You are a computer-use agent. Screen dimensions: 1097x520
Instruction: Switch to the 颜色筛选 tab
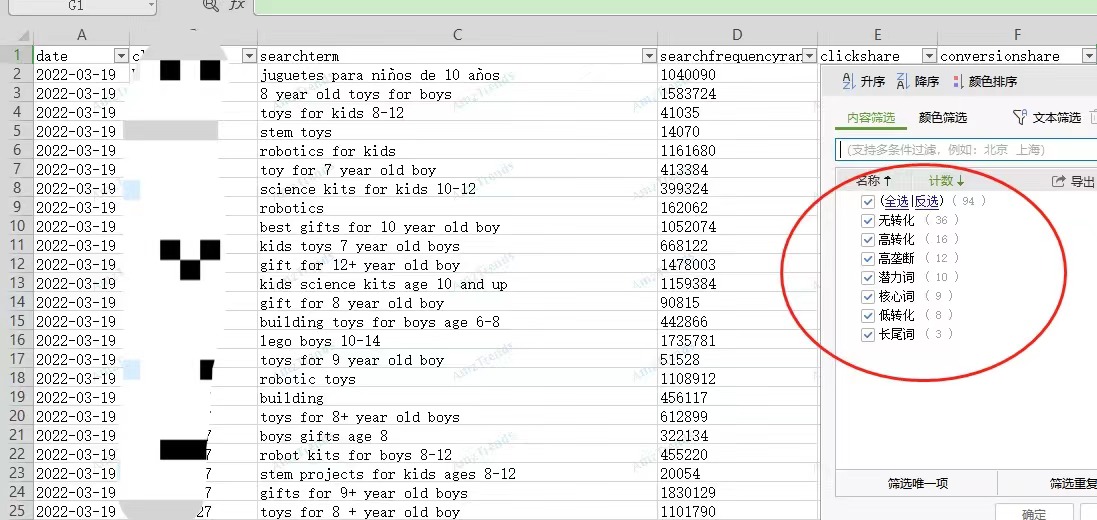tap(943, 118)
